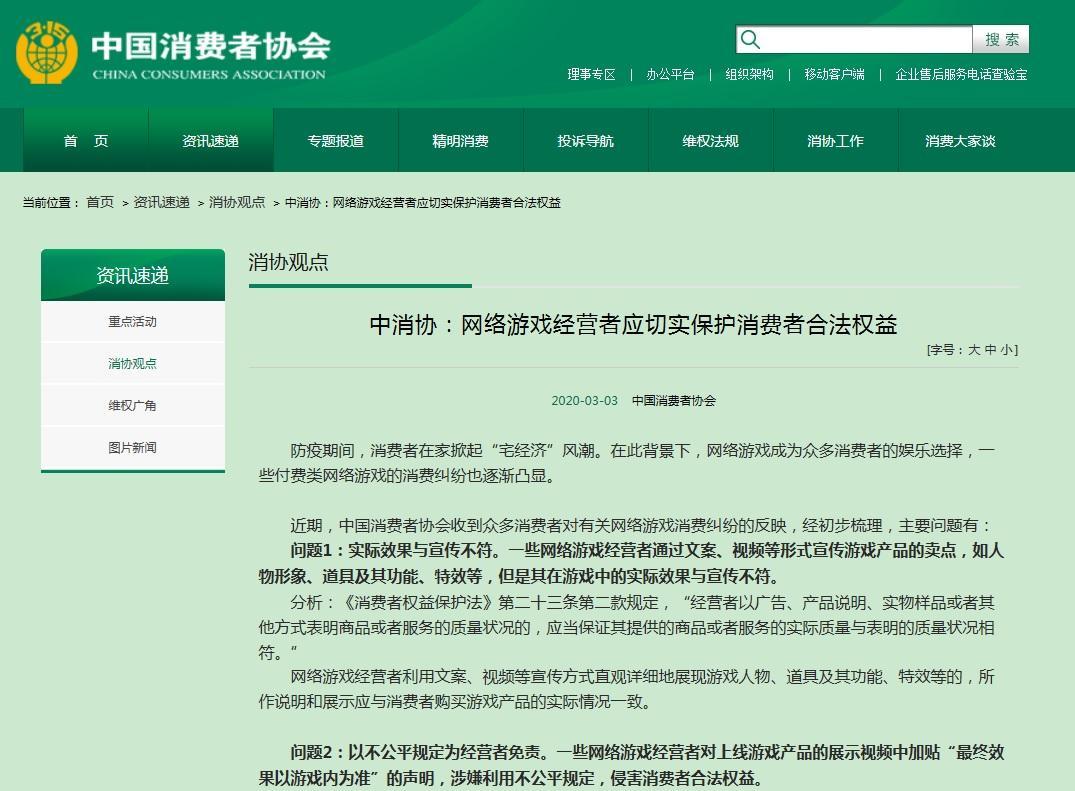
Task: Click the paragraph starting 防疫期间
Action: click(x=627, y=463)
